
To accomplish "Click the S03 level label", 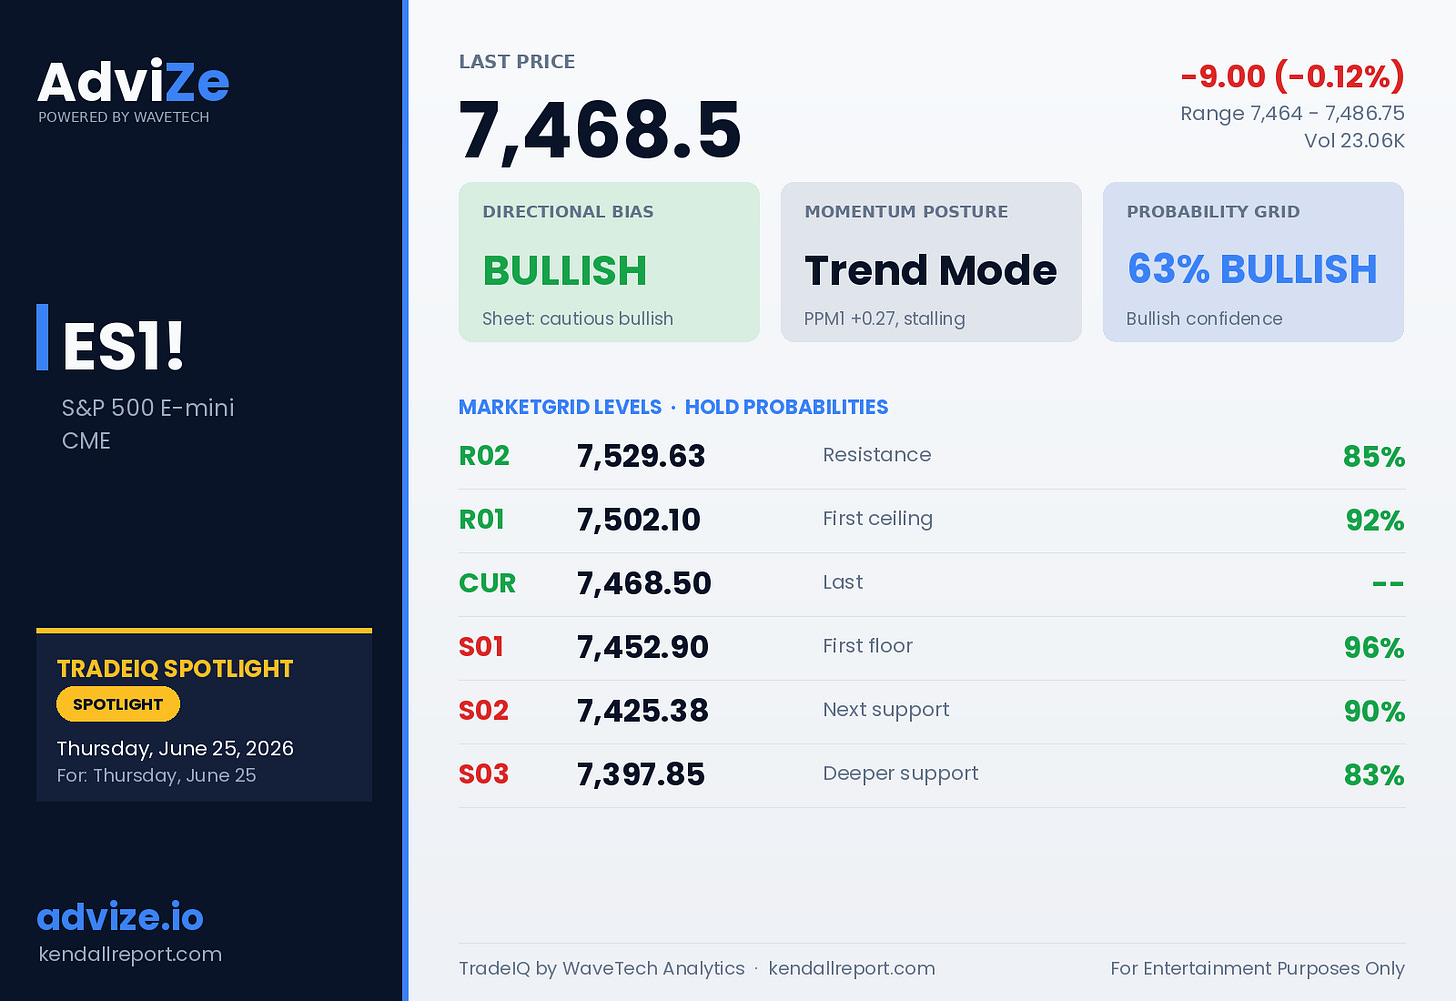I will coord(484,775).
